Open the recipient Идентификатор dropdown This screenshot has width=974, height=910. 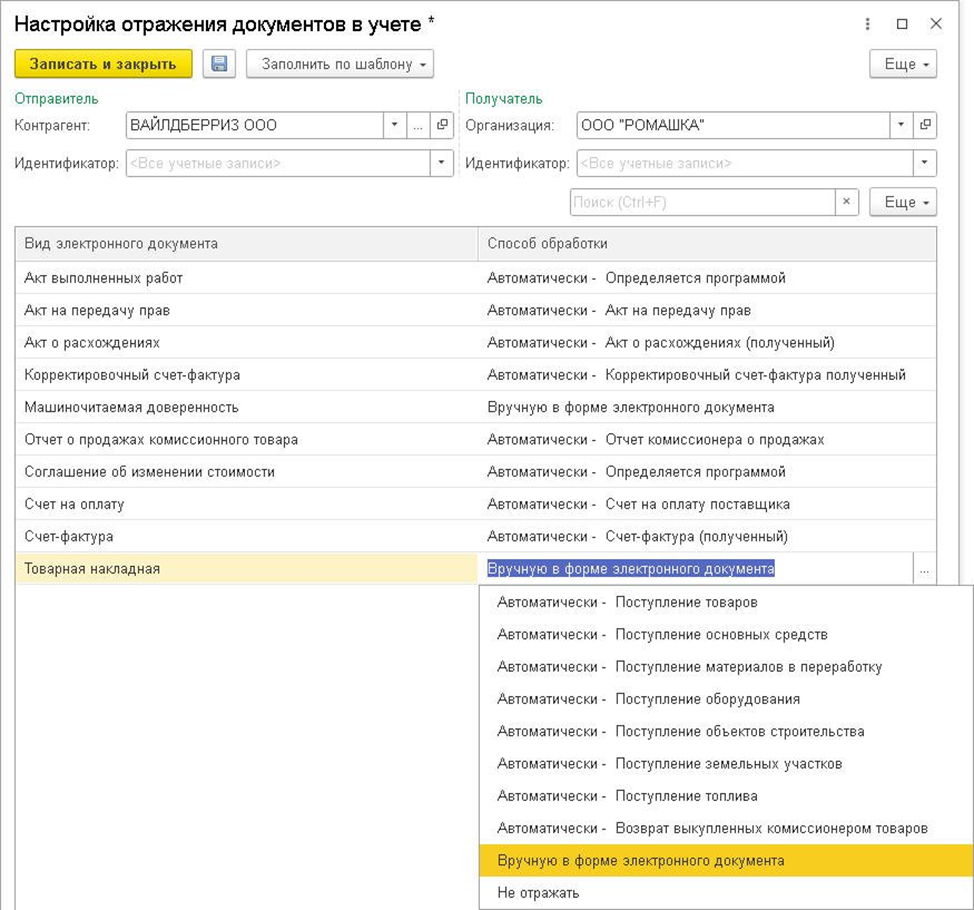point(925,163)
